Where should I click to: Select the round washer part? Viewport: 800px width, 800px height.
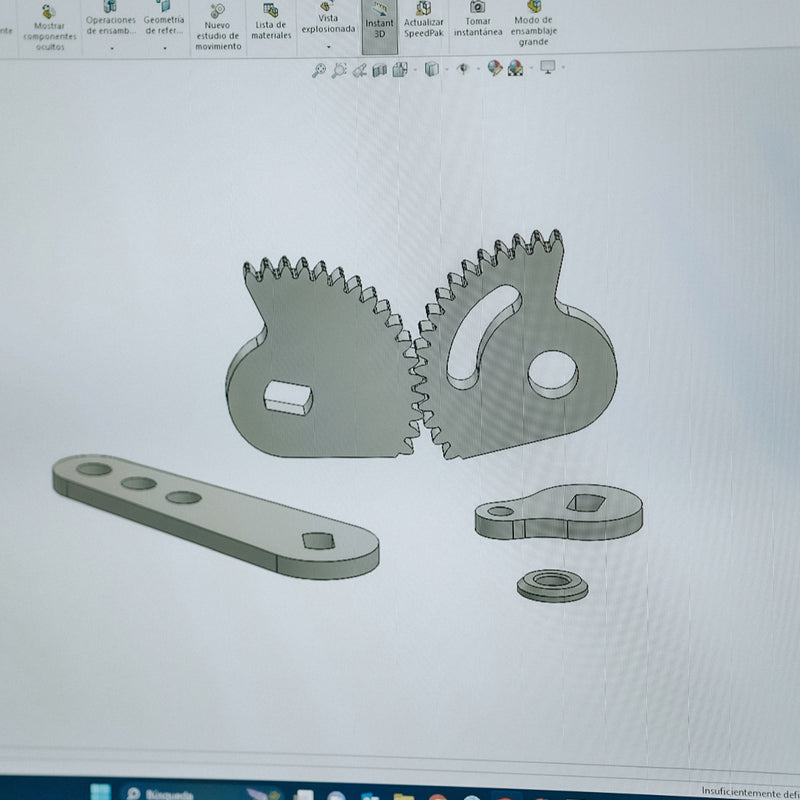[553, 586]
